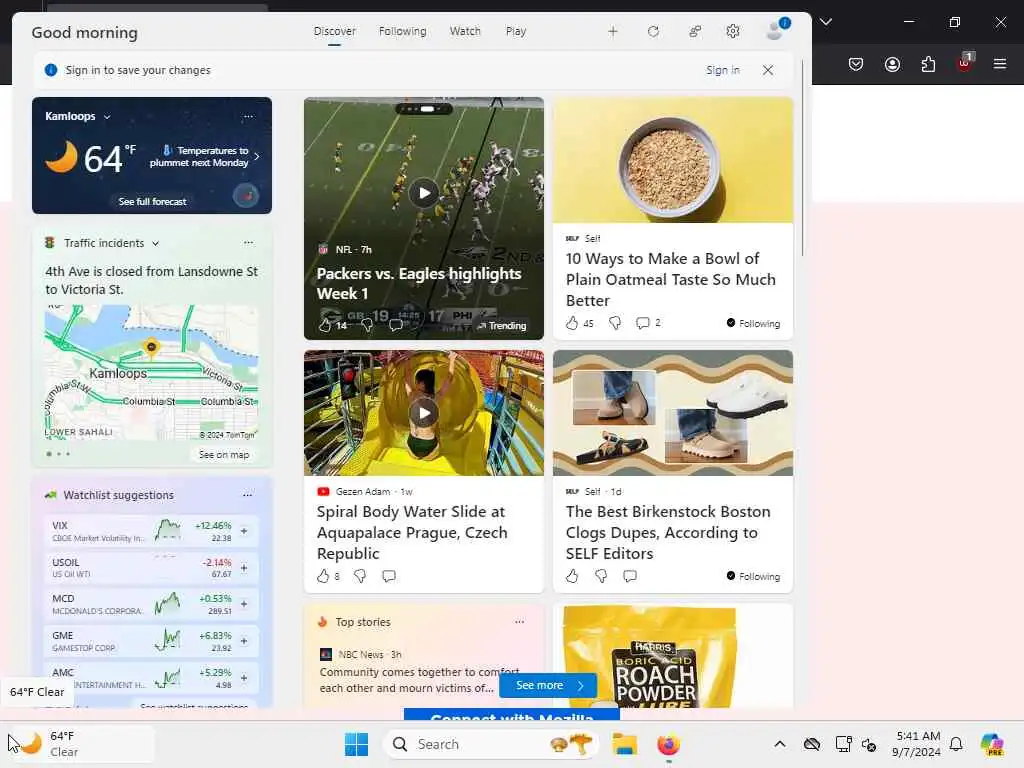Dislike the oatmeal article
The width and height of the screenshot is (1024, 768).
(x=615, y=323)
